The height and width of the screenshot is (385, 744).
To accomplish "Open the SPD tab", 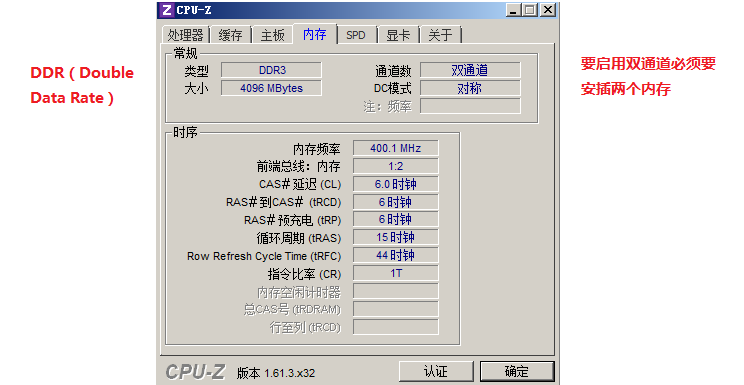I will [356, 35].
